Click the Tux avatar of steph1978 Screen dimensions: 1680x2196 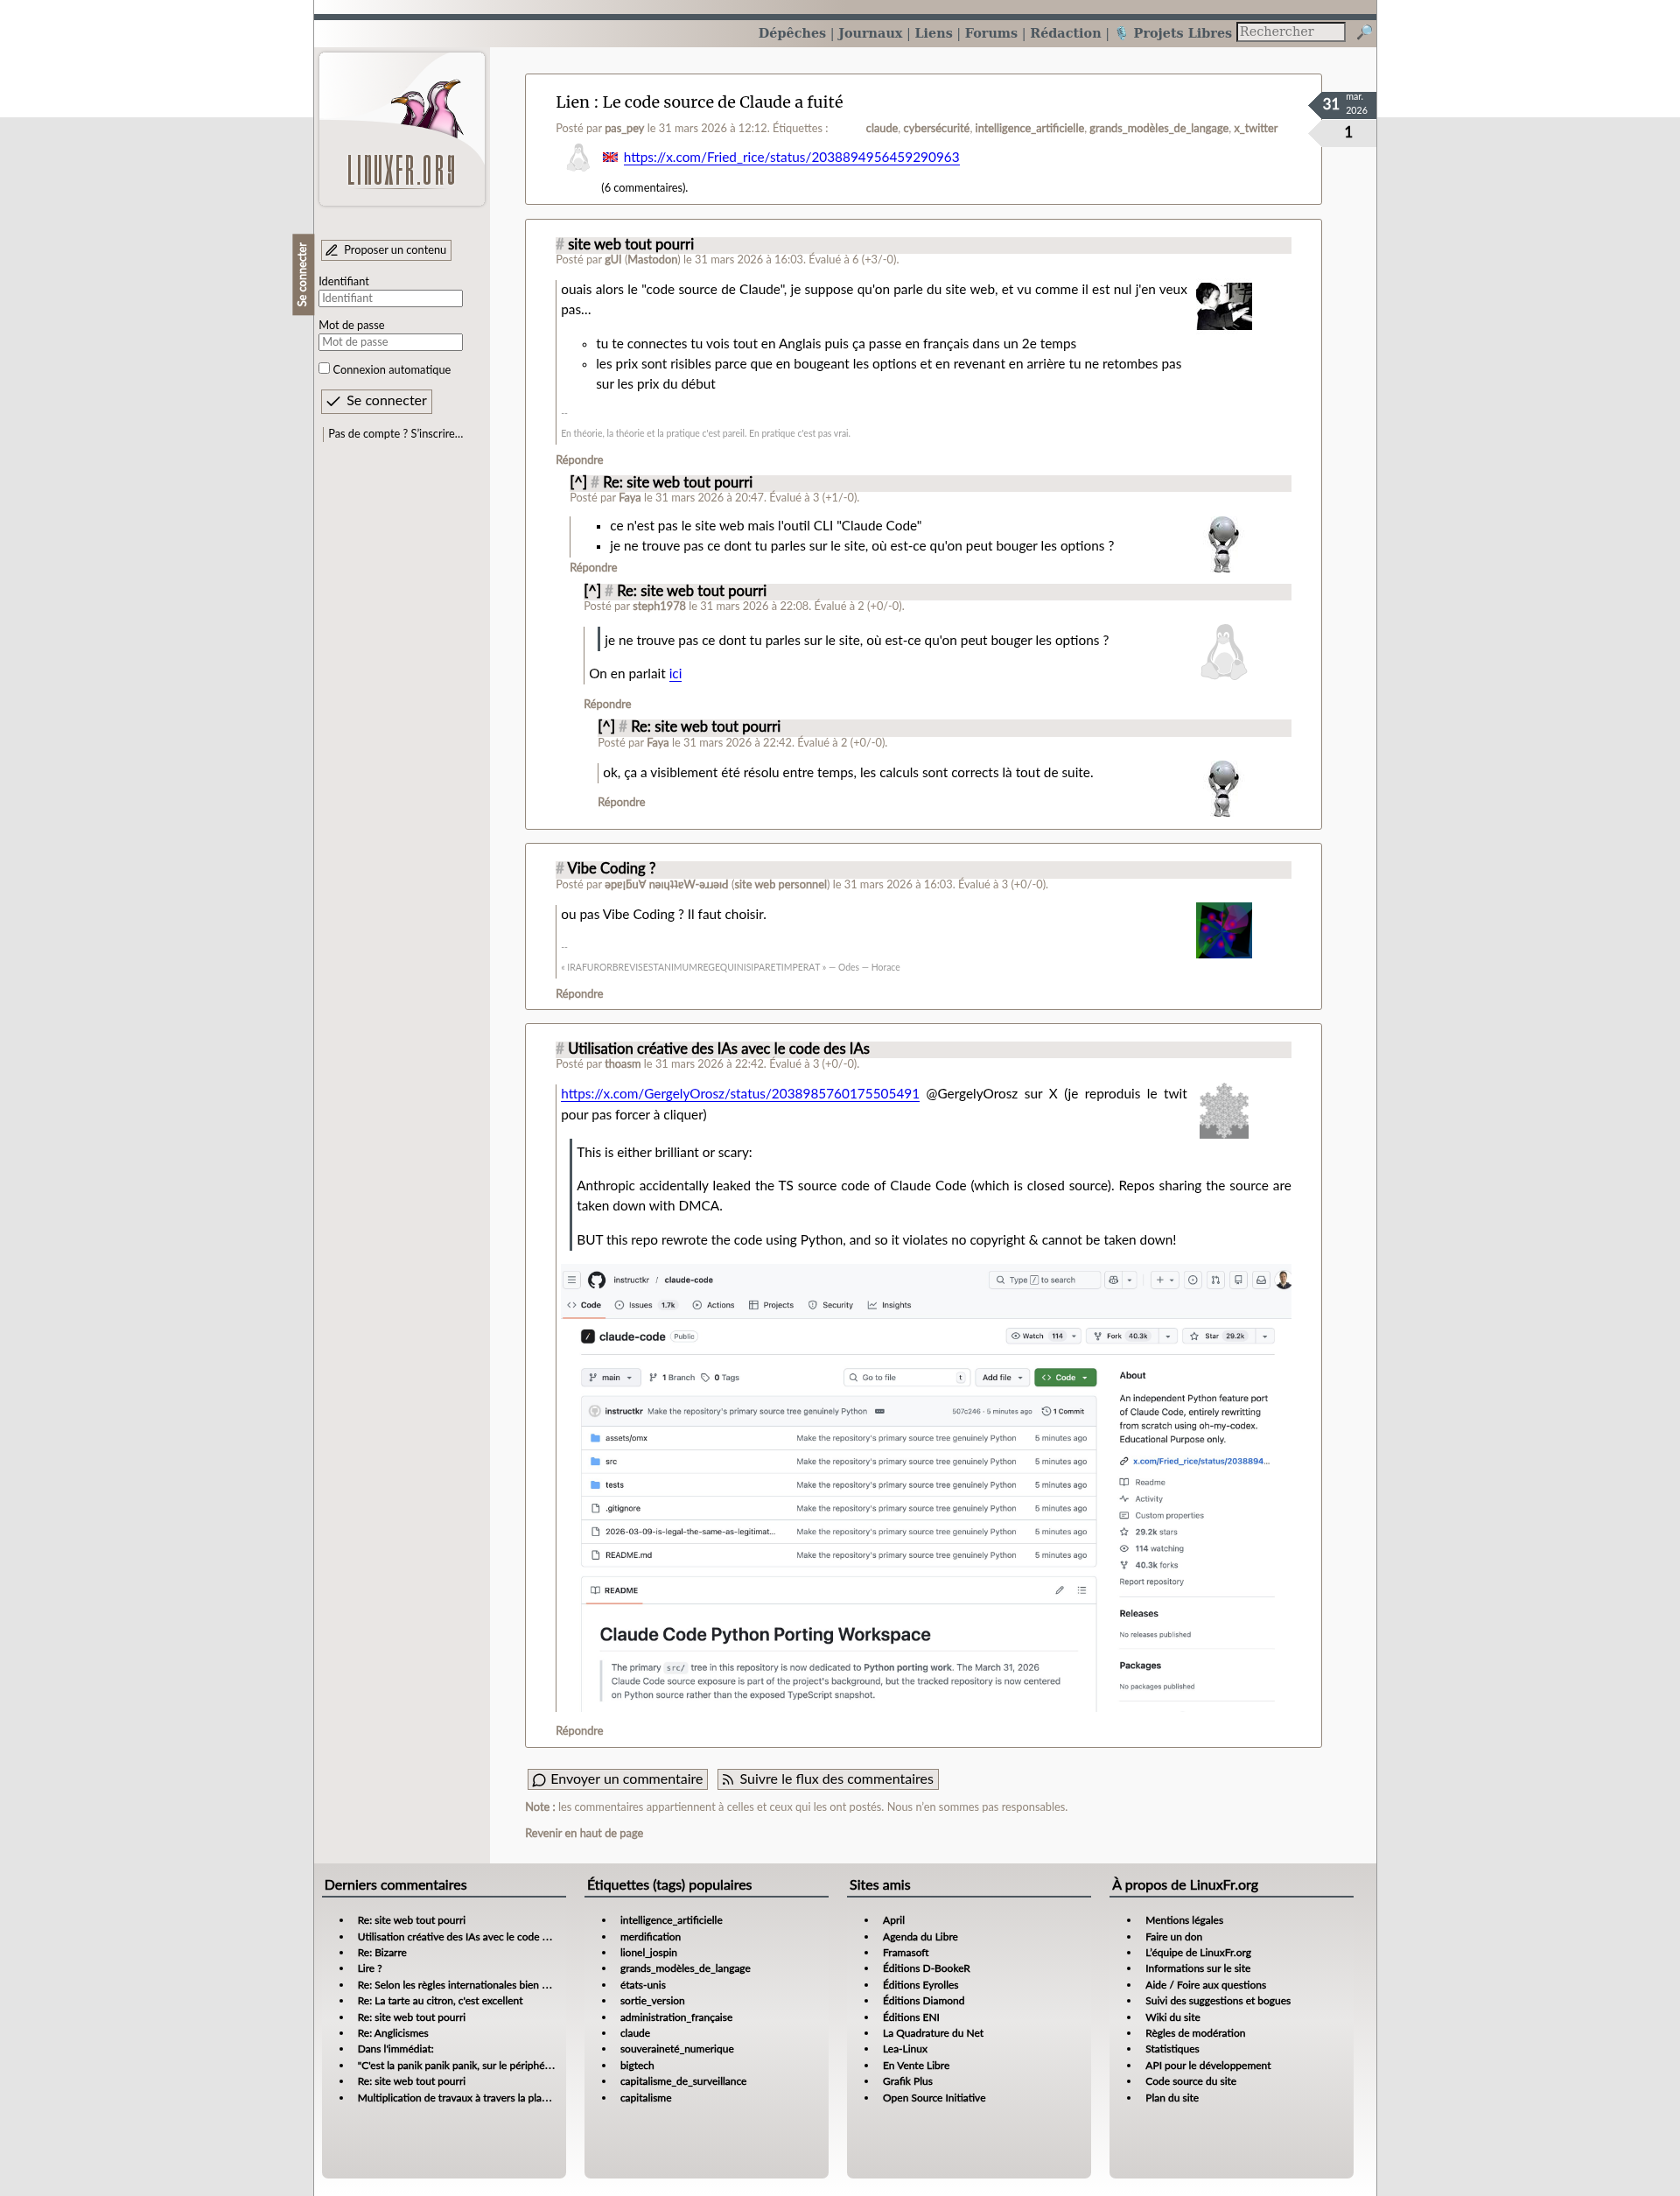1223,652
